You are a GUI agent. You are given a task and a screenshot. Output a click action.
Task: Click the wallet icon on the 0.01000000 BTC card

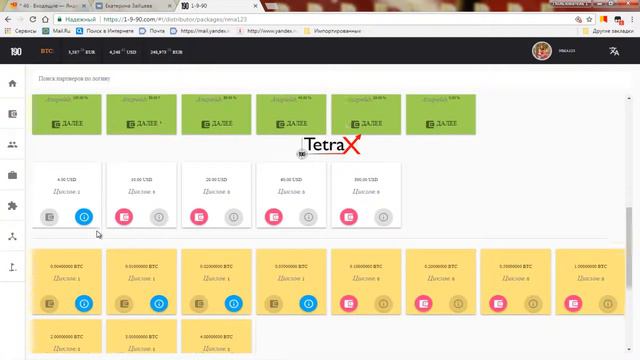click(124, 304)
